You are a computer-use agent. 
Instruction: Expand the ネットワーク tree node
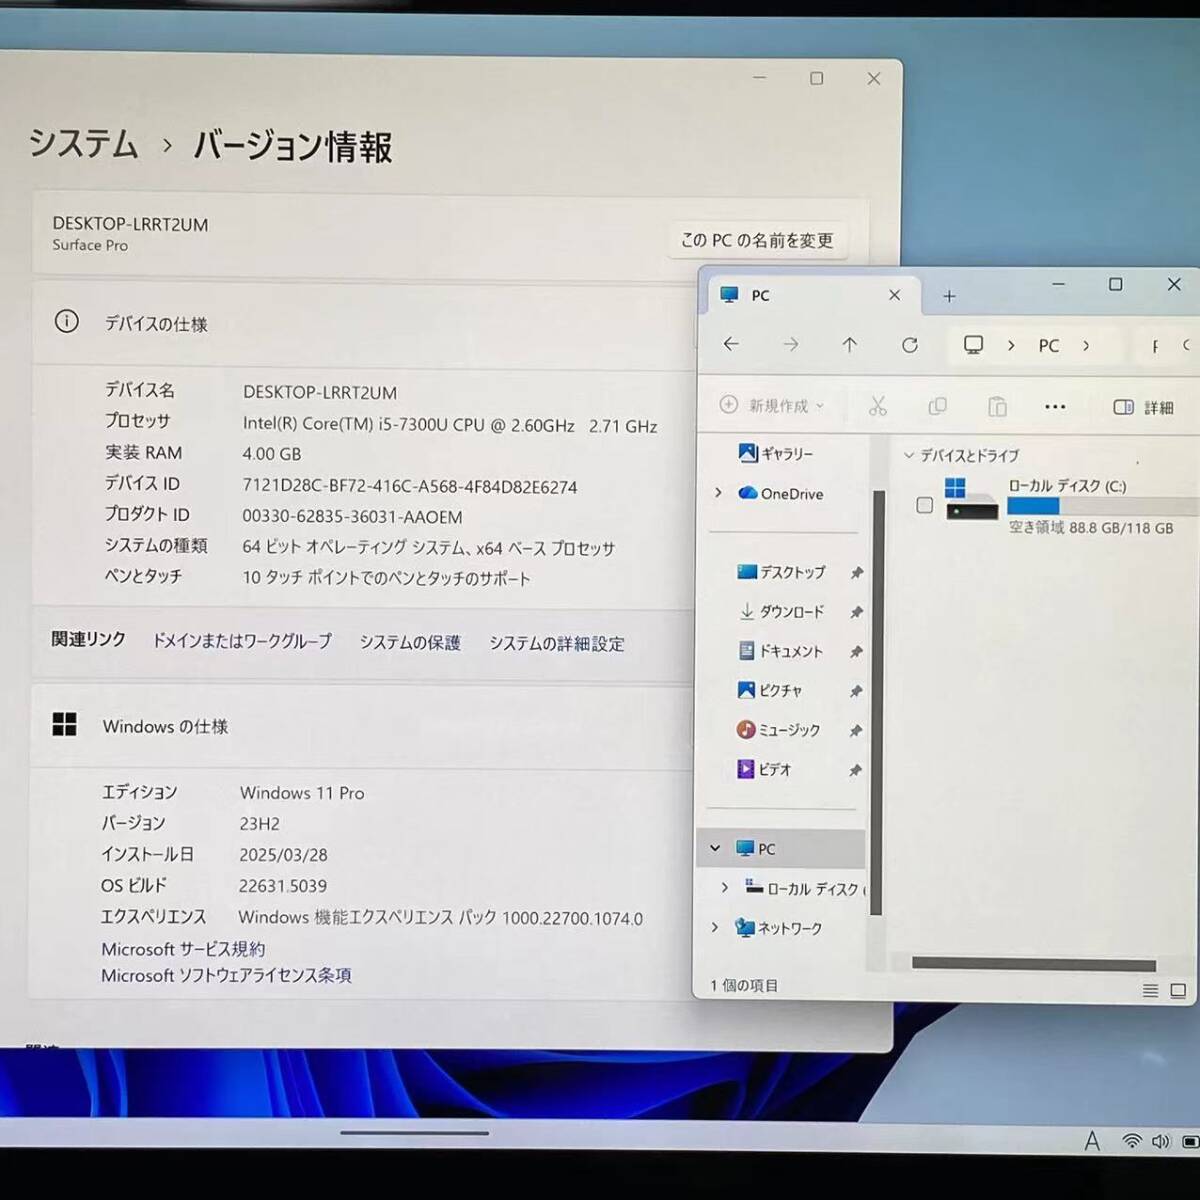714,927
